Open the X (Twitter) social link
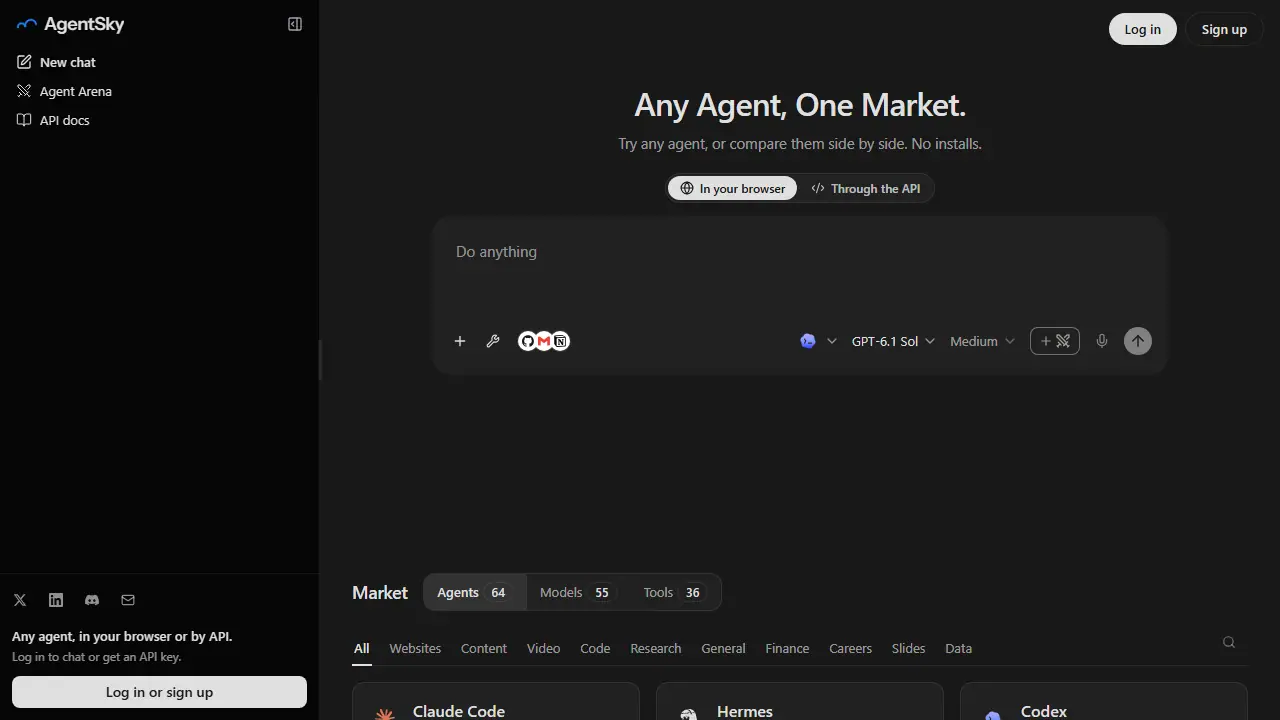Image resolution: width=1280 pixels, height=720 pixels. point(20,600)
